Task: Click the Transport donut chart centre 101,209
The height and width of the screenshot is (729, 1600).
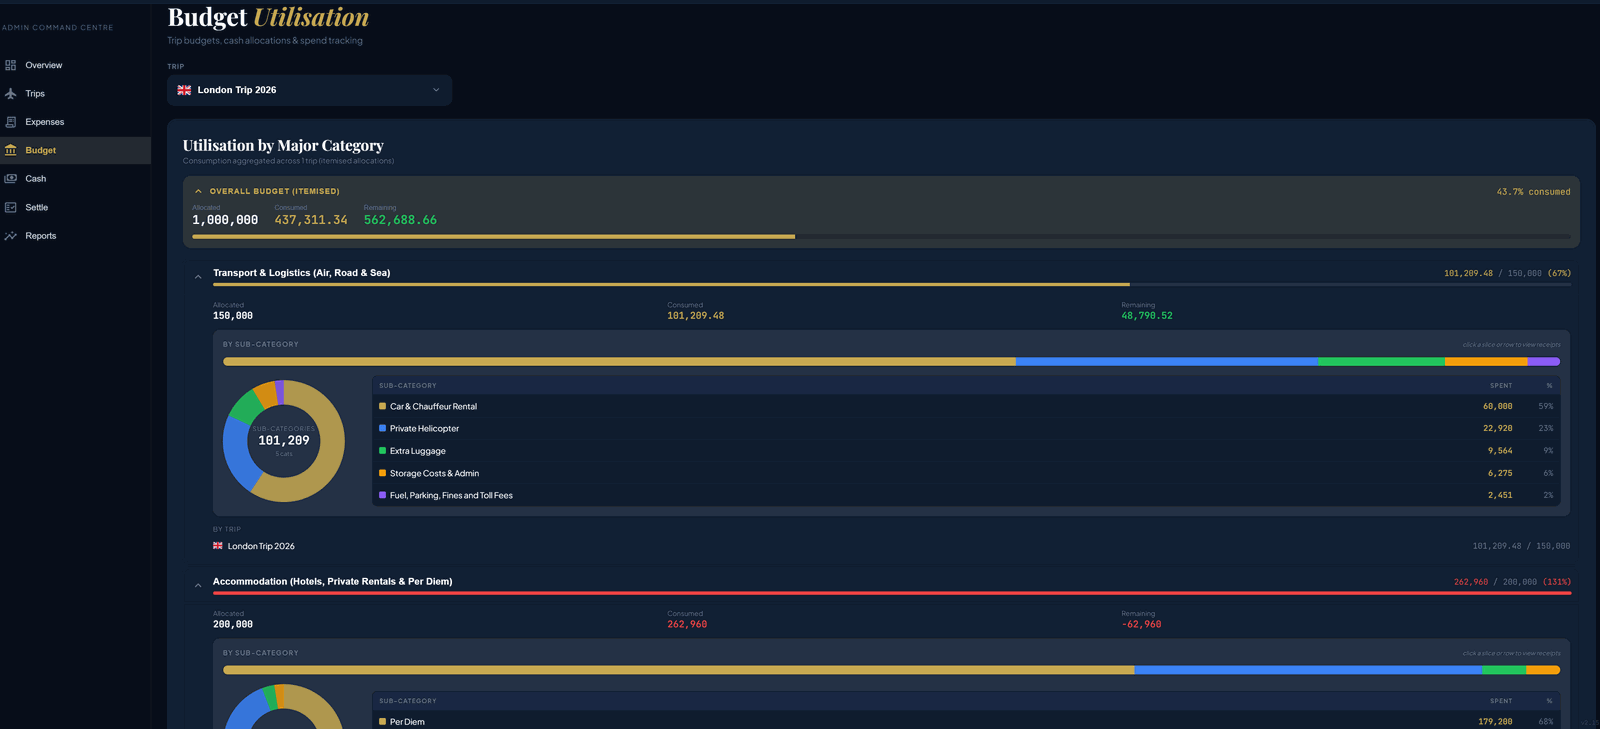Action: (x=284, y=440)
